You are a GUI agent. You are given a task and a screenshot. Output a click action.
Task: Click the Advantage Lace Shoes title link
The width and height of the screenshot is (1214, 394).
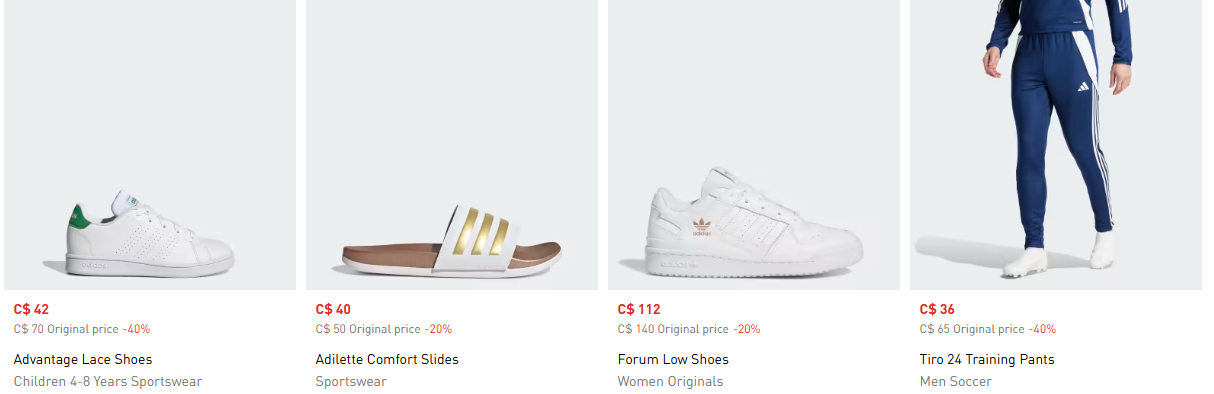(x=83, y=359)
